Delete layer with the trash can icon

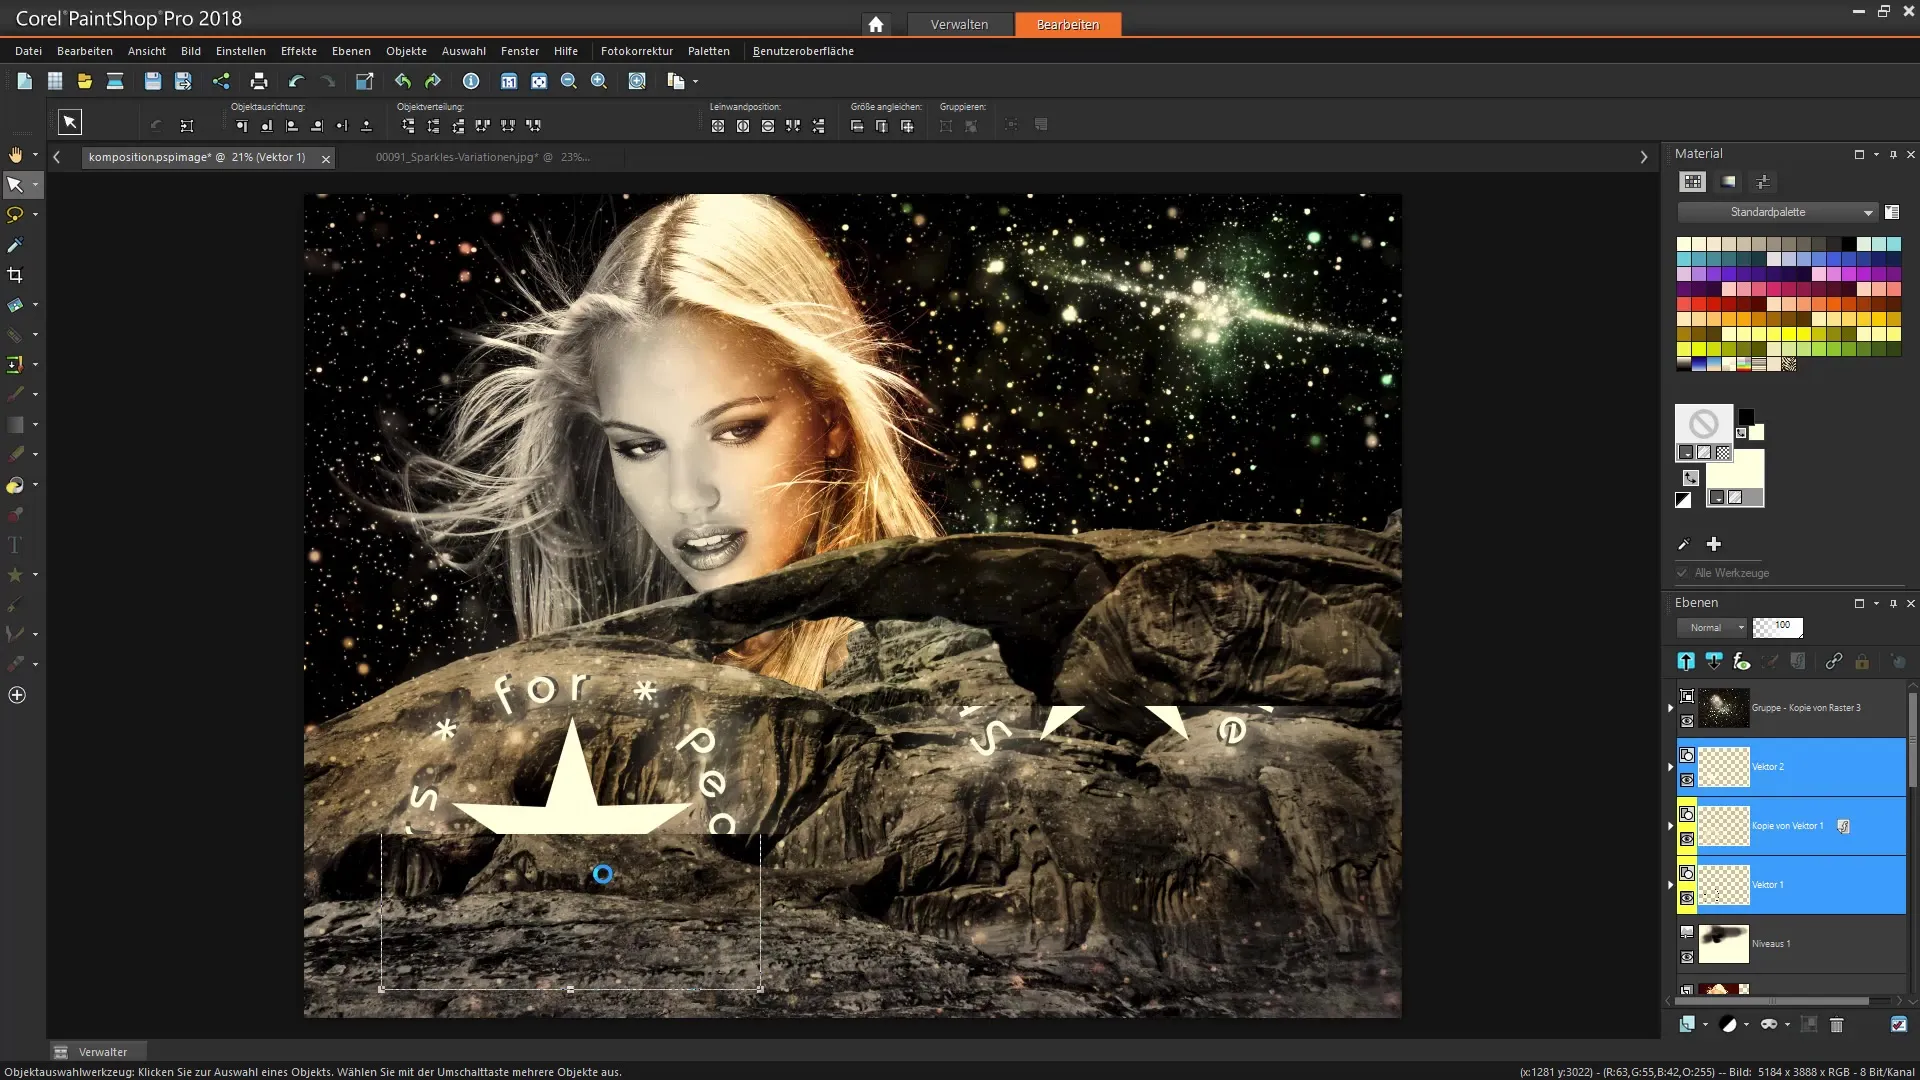1836,1024
